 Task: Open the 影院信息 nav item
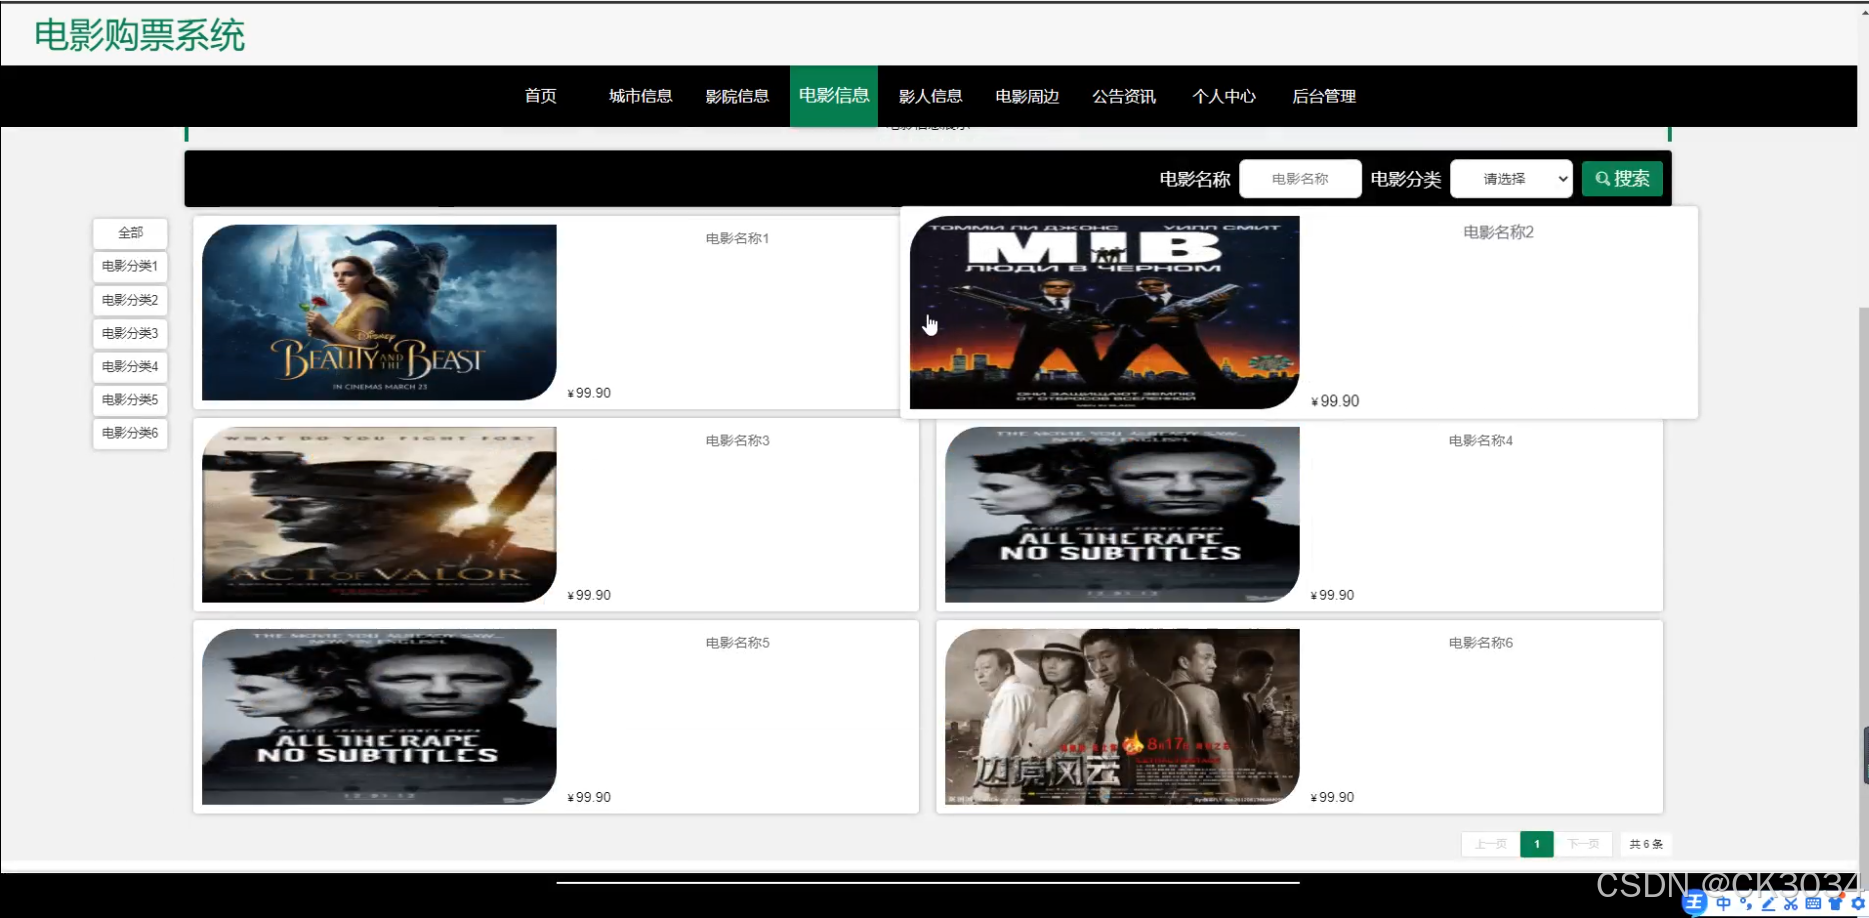click(x=737, y=96)
